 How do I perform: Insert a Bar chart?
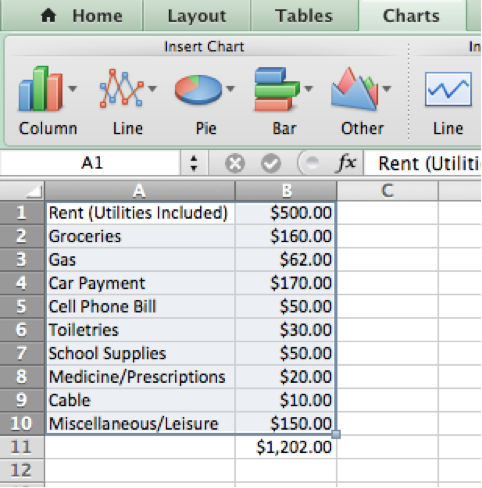[x=276, y=89]
